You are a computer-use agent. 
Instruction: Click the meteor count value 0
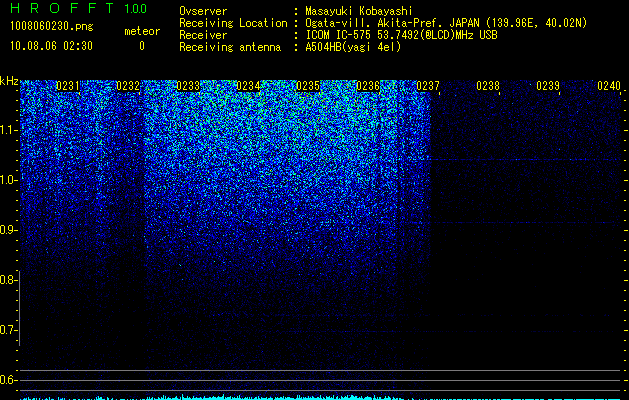(142, 46)
